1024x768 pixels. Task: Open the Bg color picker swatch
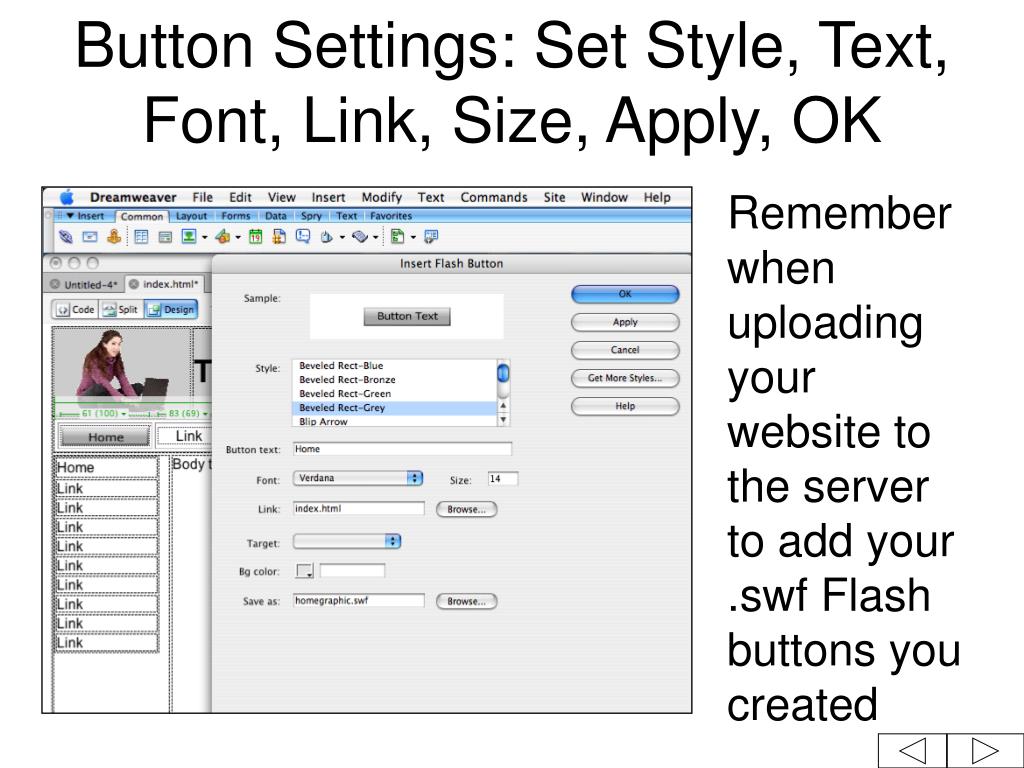tap(305, 571)
